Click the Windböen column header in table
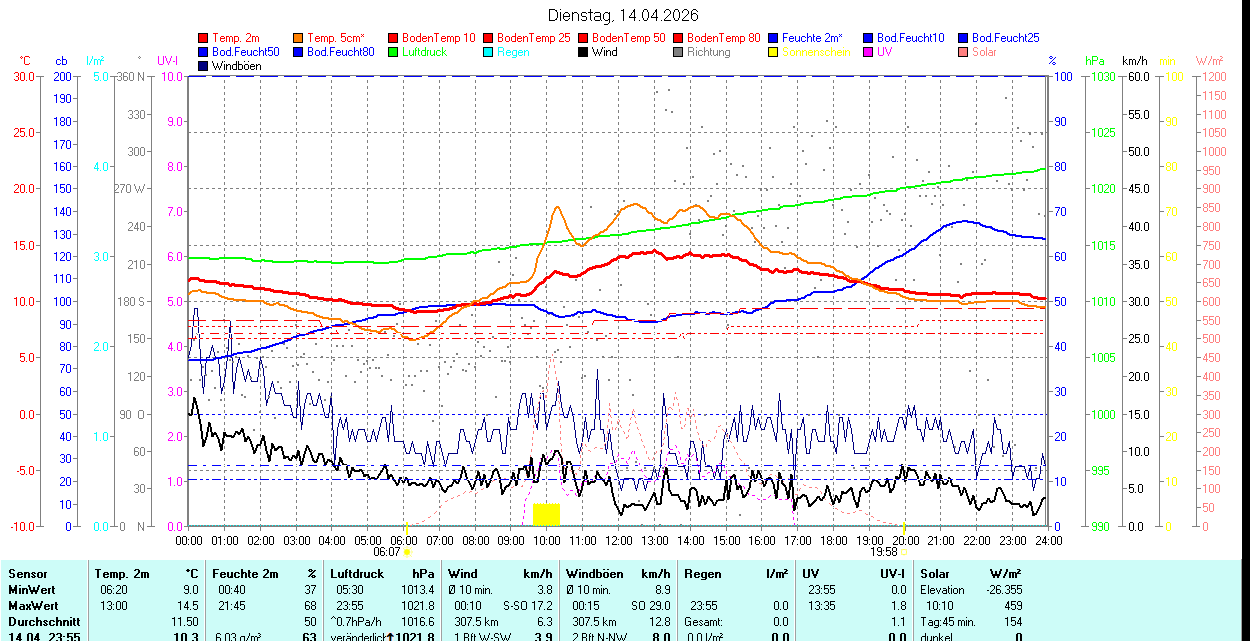 (x=593, y=574)
